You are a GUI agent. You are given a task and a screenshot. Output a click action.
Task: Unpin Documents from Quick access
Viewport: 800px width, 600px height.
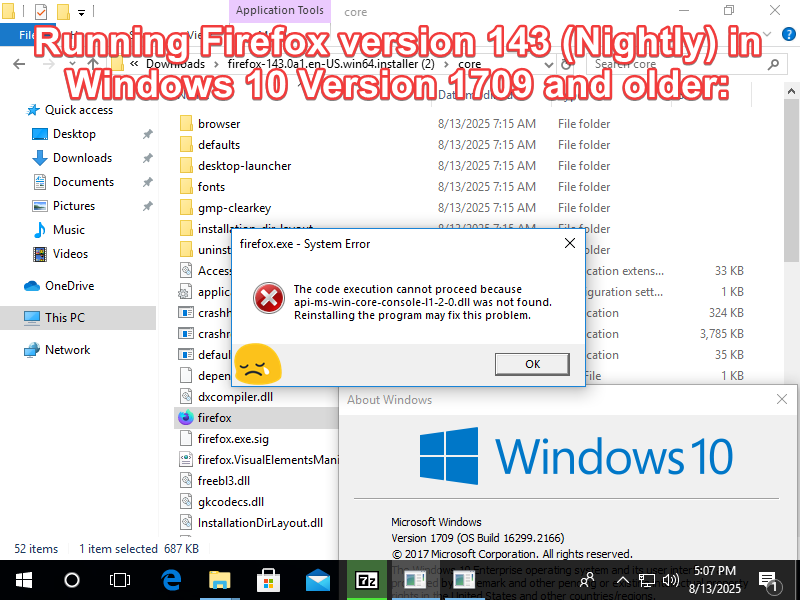click(147, 182)
